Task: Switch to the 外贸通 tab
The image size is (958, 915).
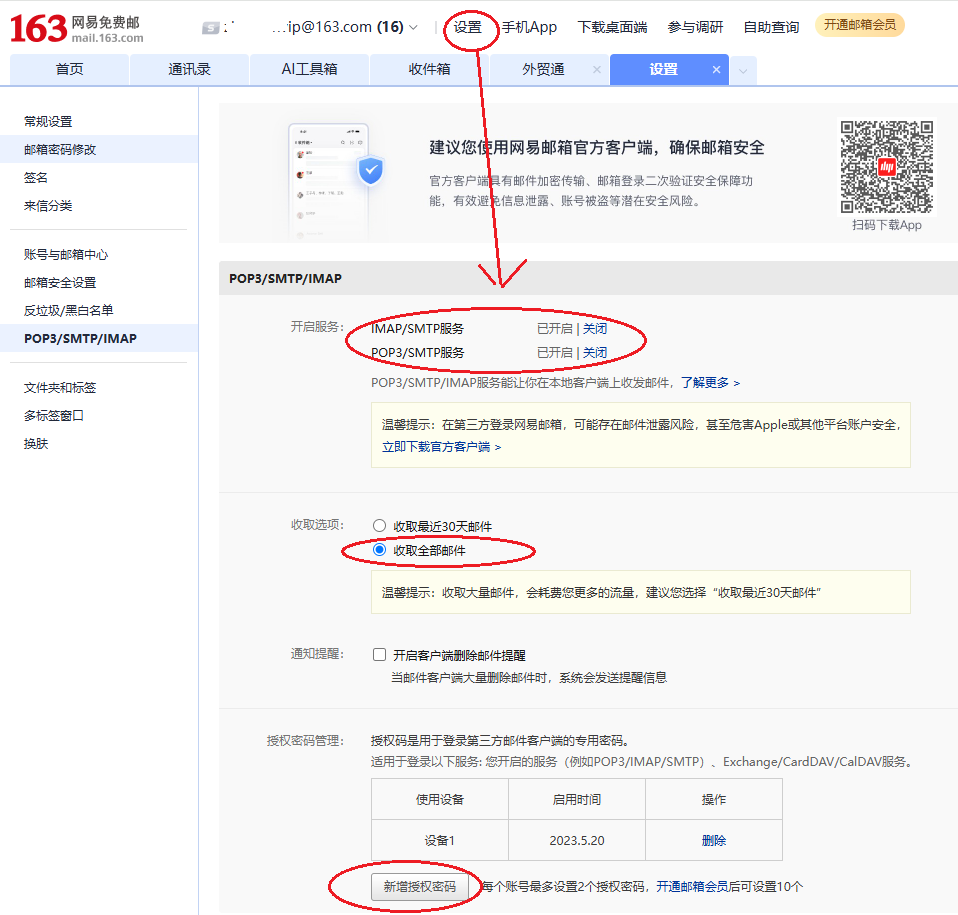Action: tap(543, 70)
